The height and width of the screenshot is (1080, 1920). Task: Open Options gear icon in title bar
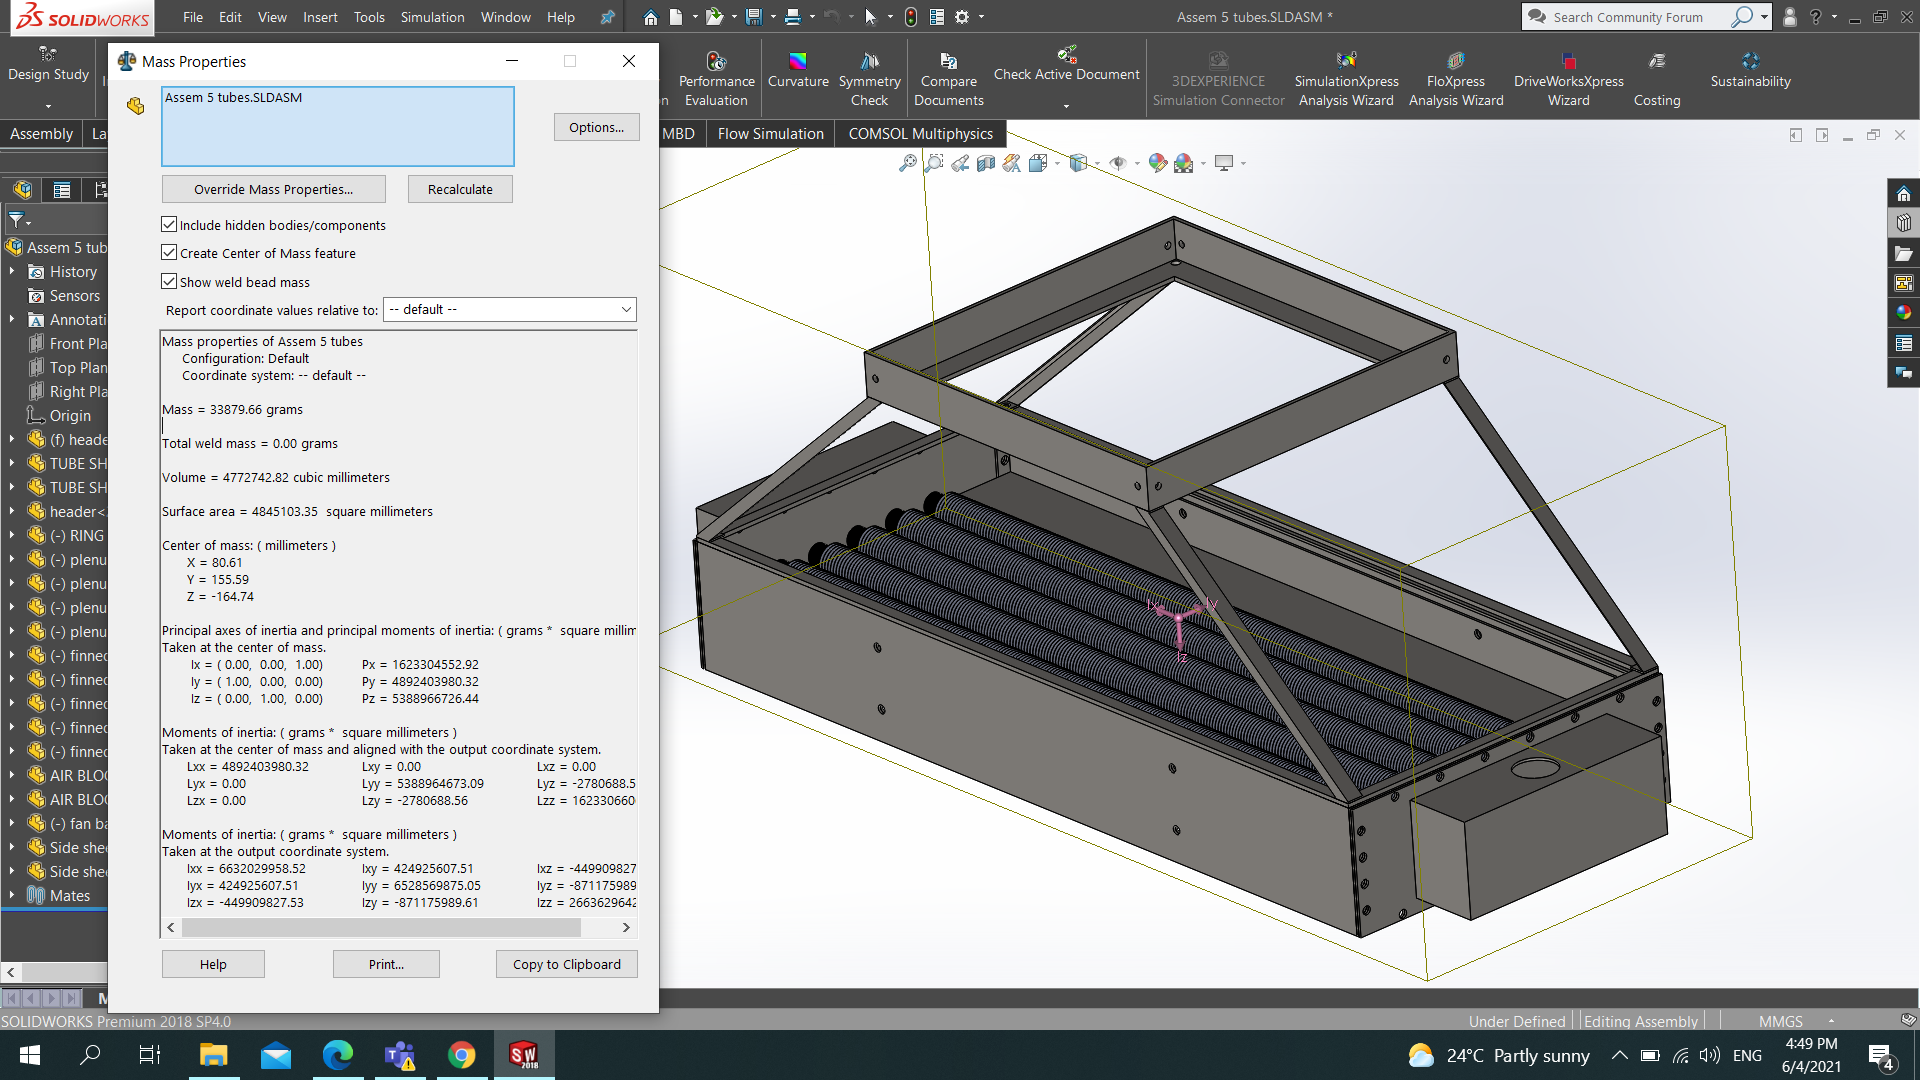[962, 17]
